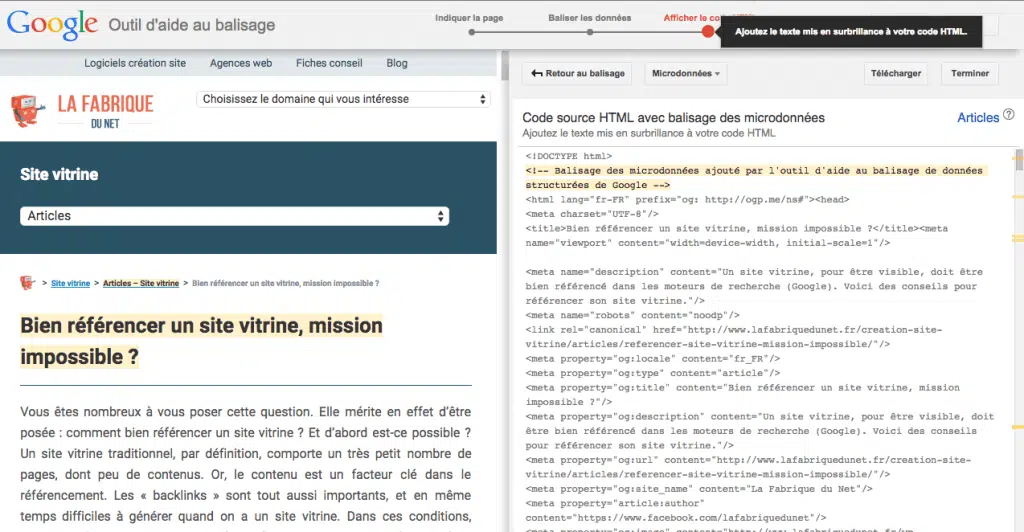
Task: Open the Logiciels création site menu item
Action: tap(135, 63)
